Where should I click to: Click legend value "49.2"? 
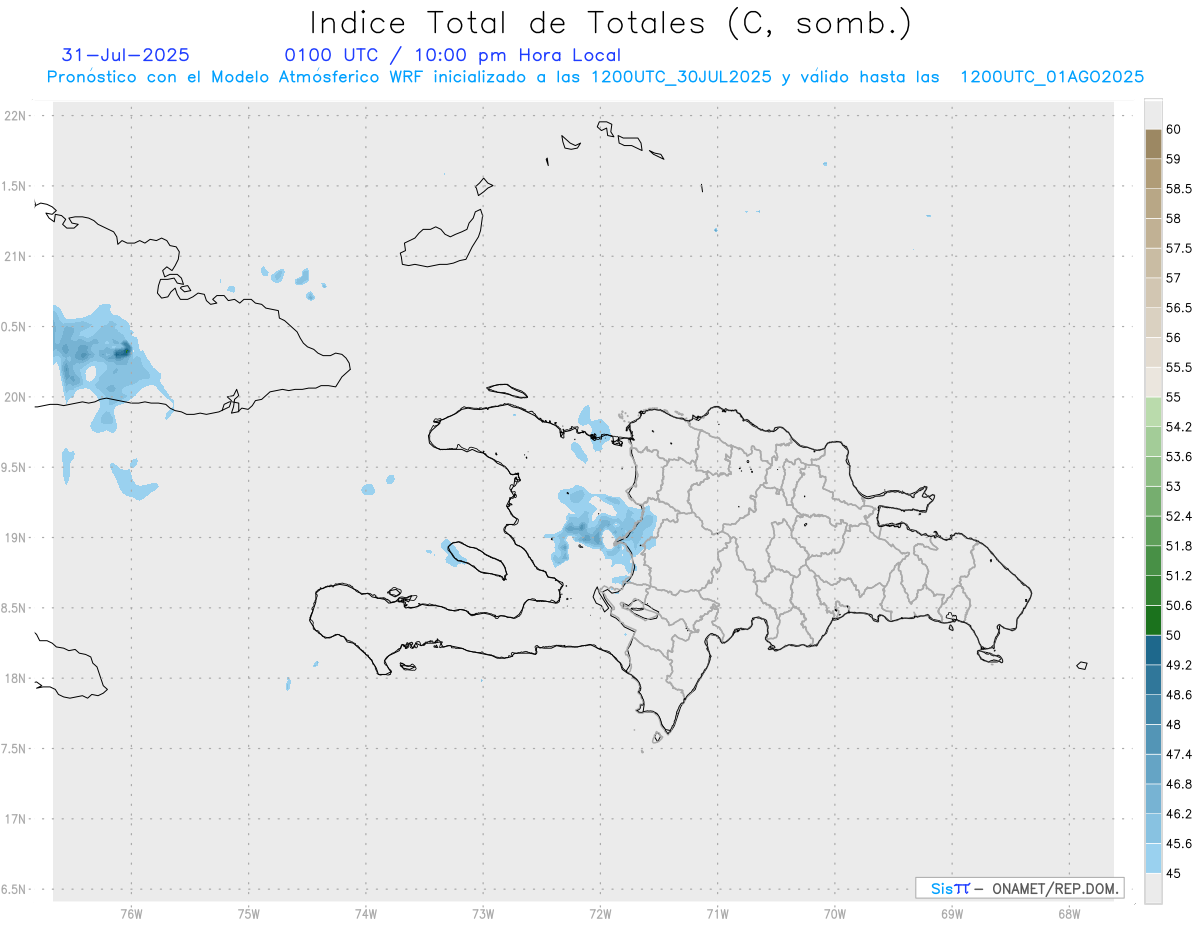point(1178,665)
